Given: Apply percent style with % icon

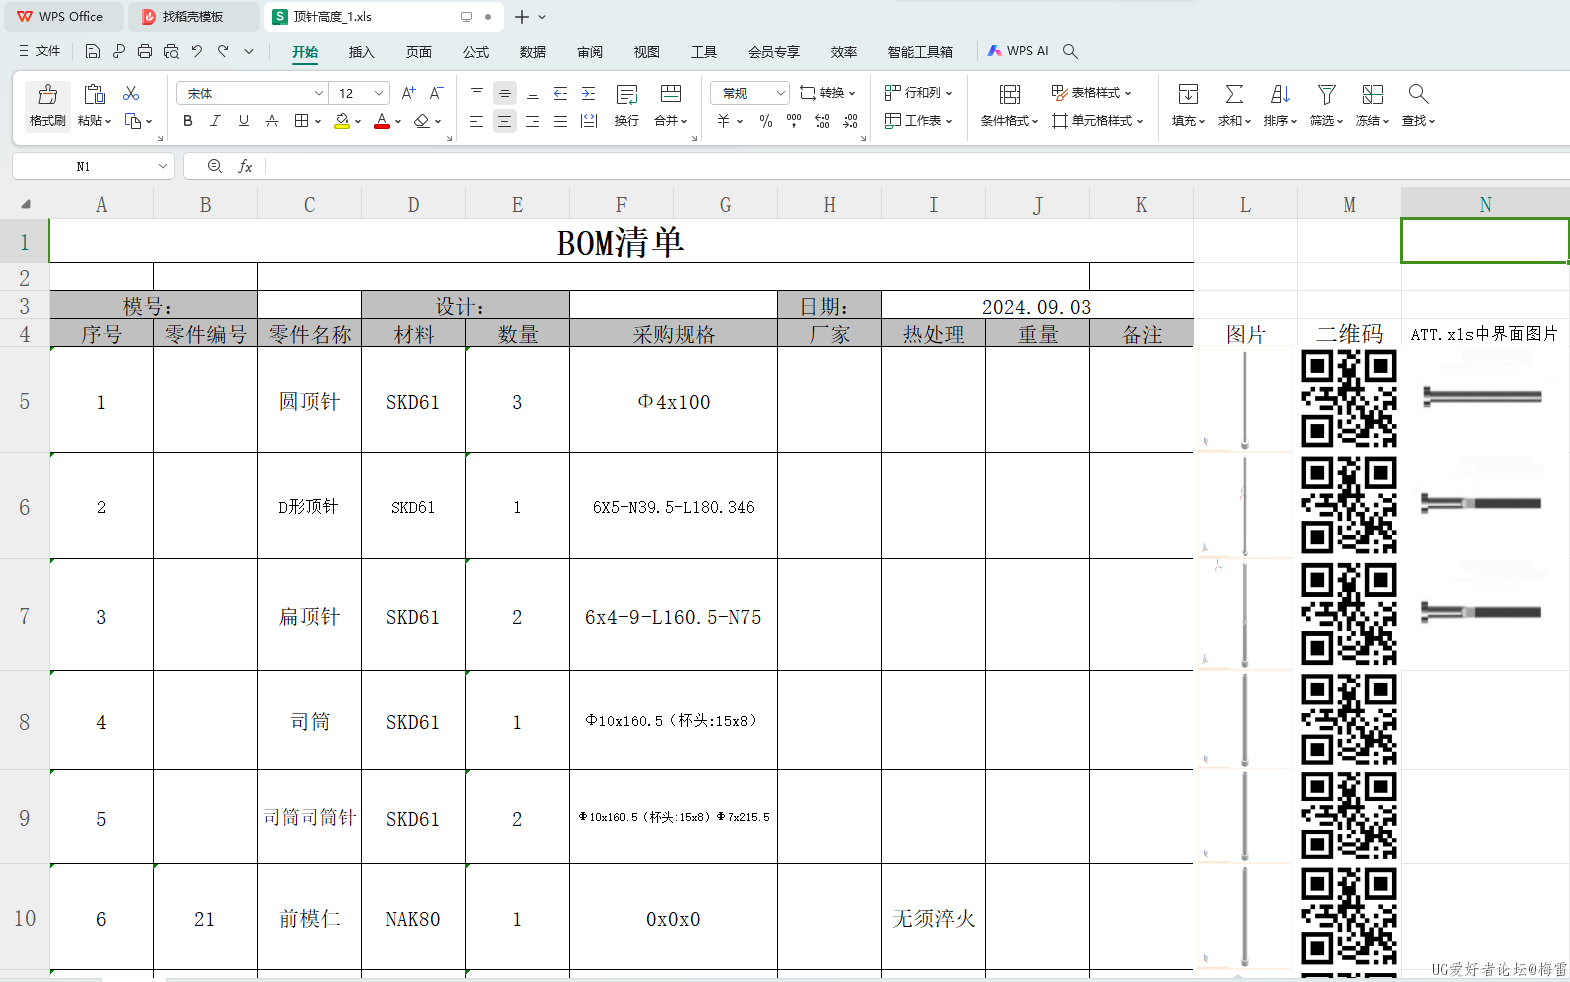Looking at the screenshot, I should [x=766, y=121].
